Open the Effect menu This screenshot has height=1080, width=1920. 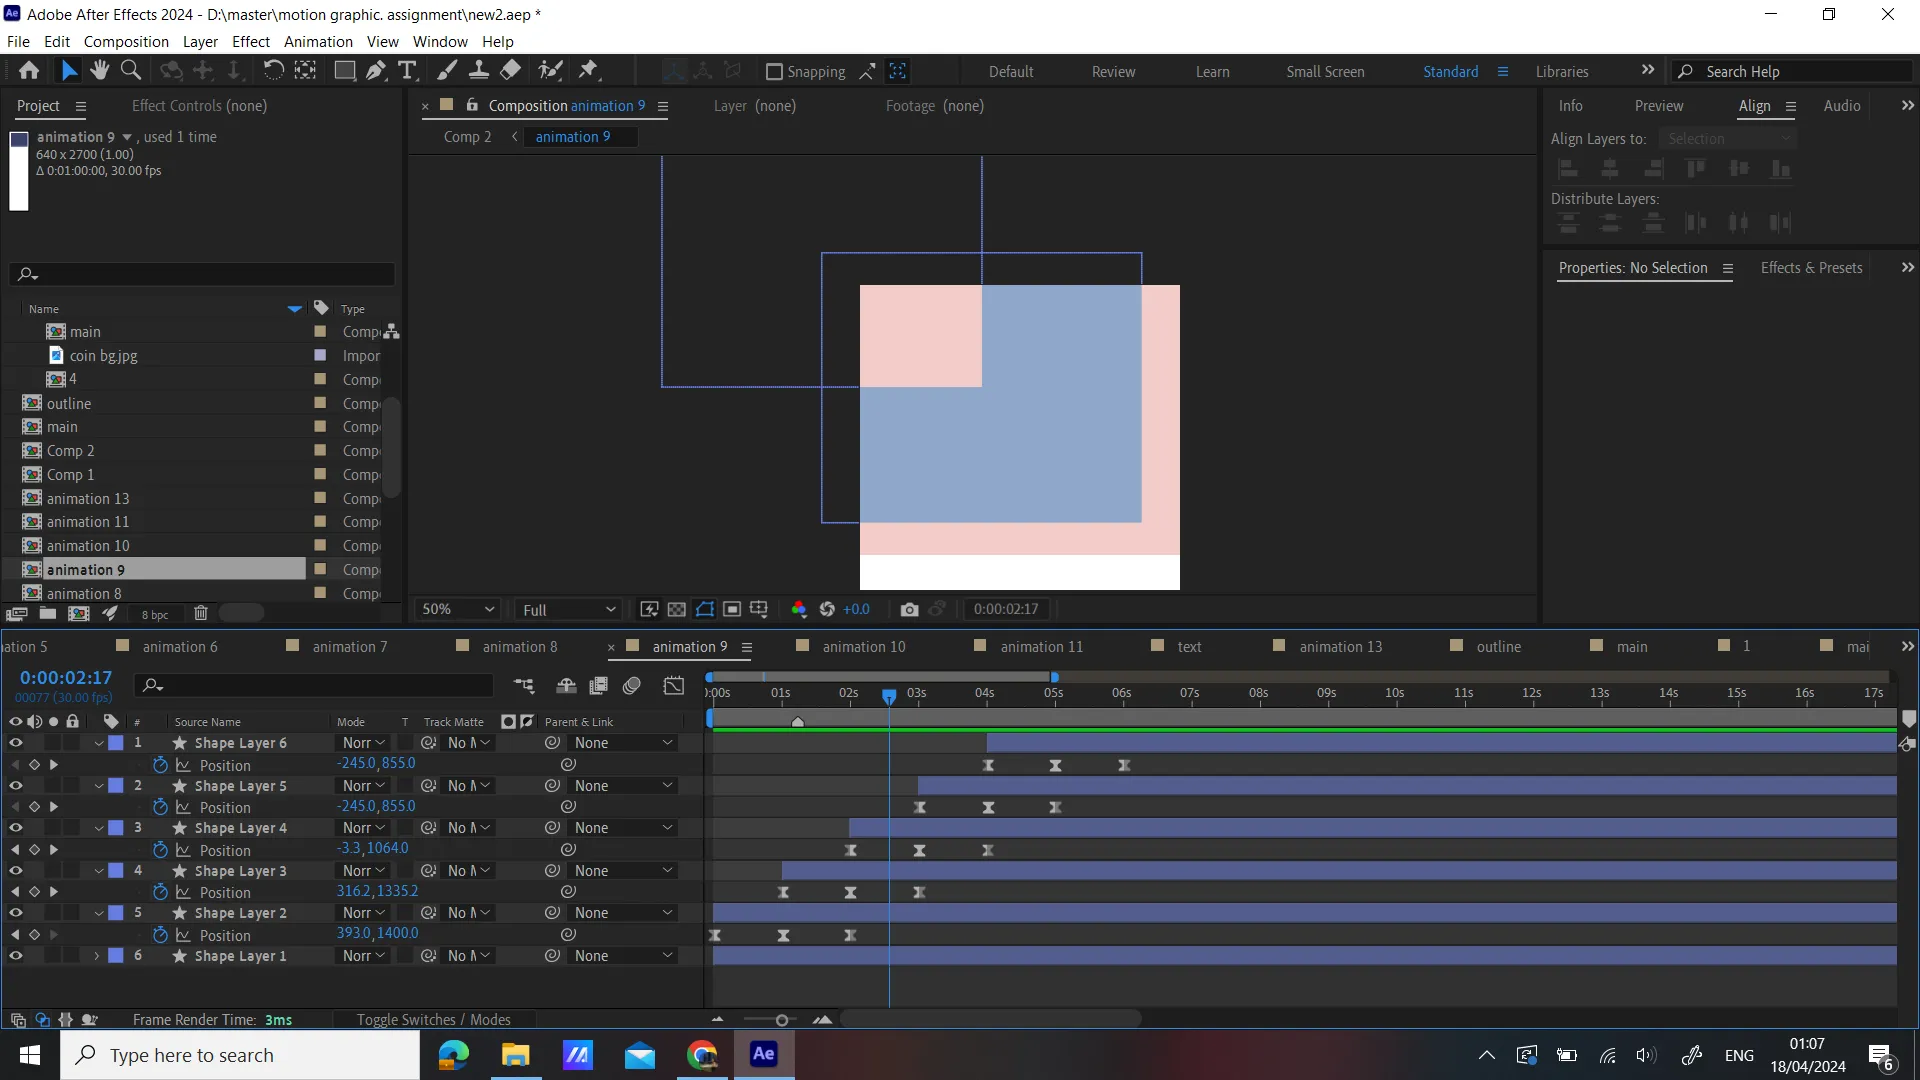click(251, 42)
